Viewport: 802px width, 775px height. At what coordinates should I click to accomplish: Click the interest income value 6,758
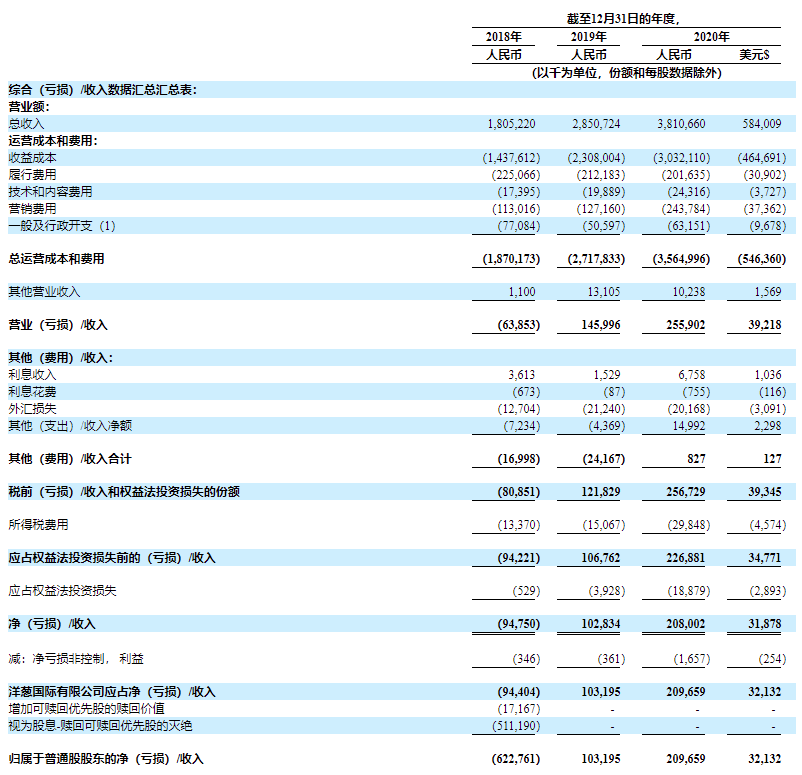tap(692, 375)
